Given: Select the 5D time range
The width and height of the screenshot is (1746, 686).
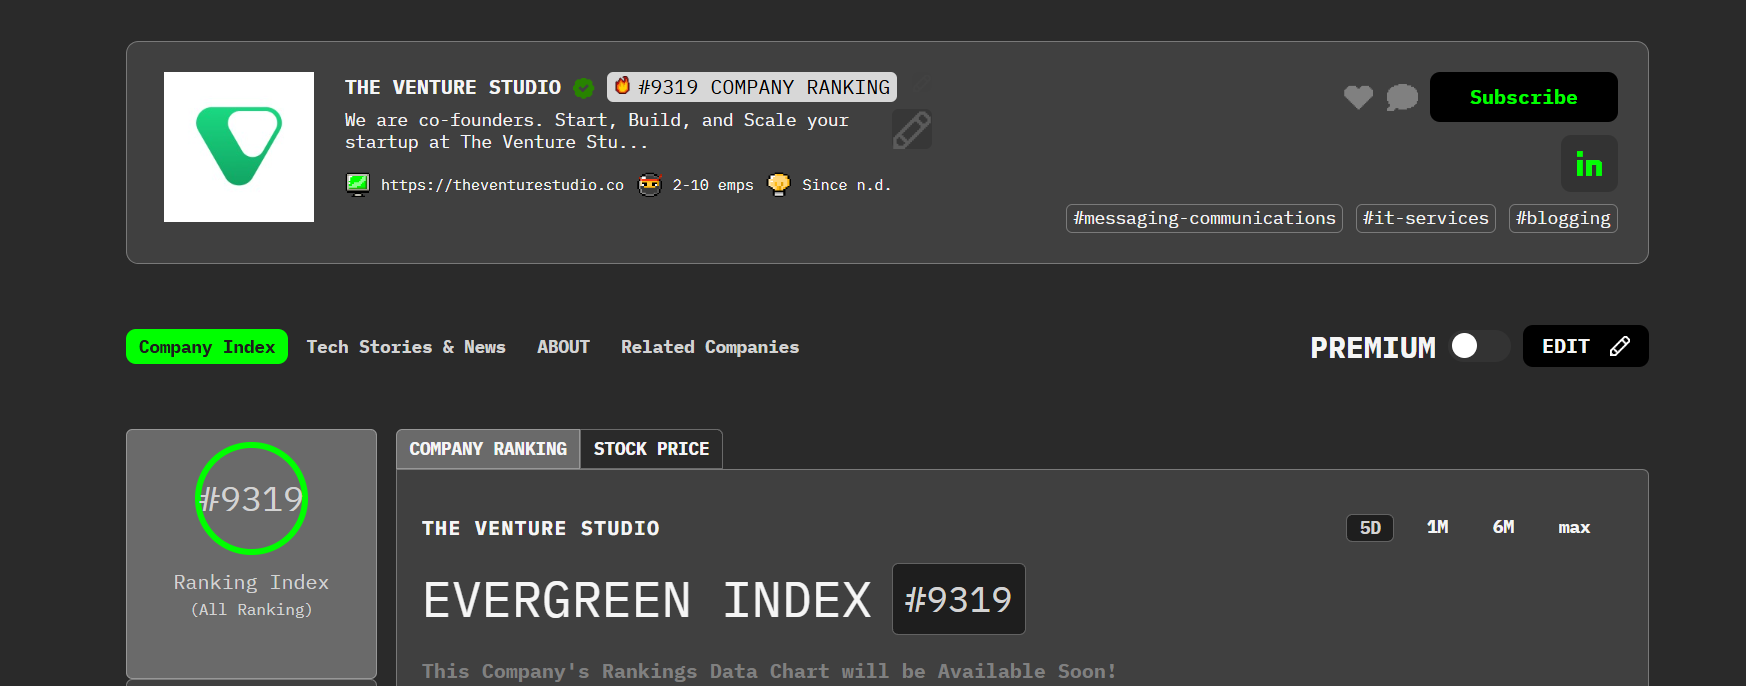Looking at the screenshot, I should coord(1370,527).
